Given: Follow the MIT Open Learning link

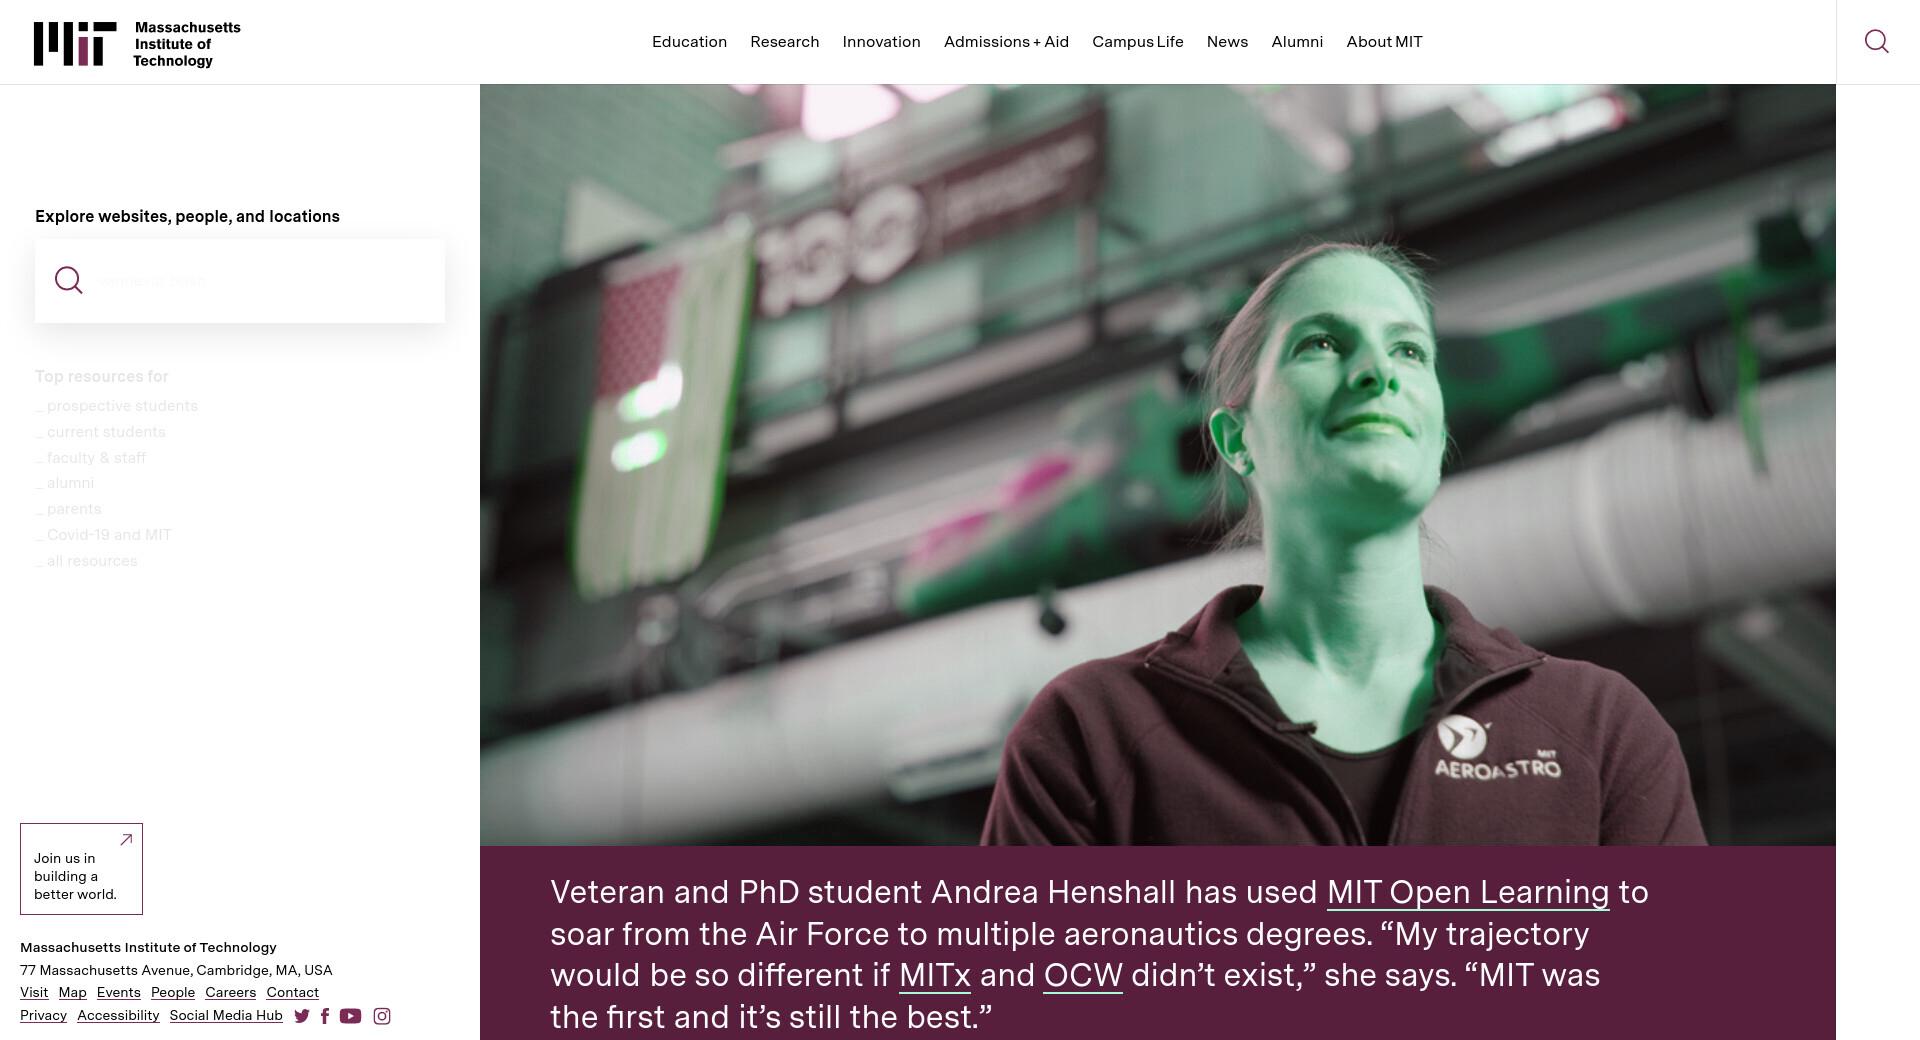Looking at the screenshot, I should 1468,893.
